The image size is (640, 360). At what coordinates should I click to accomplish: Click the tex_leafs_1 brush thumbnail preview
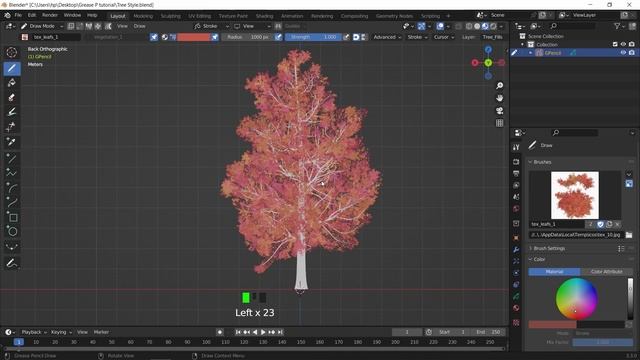(575, 195)
